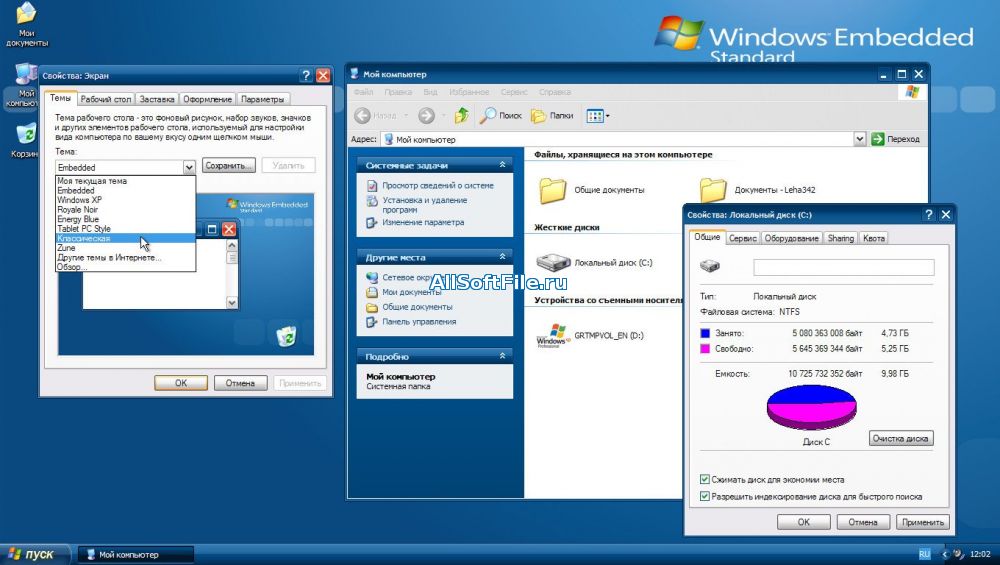Click the Start button
Image resolution: width=1000 pixels, height=565 pixels.
pos(34,554)
